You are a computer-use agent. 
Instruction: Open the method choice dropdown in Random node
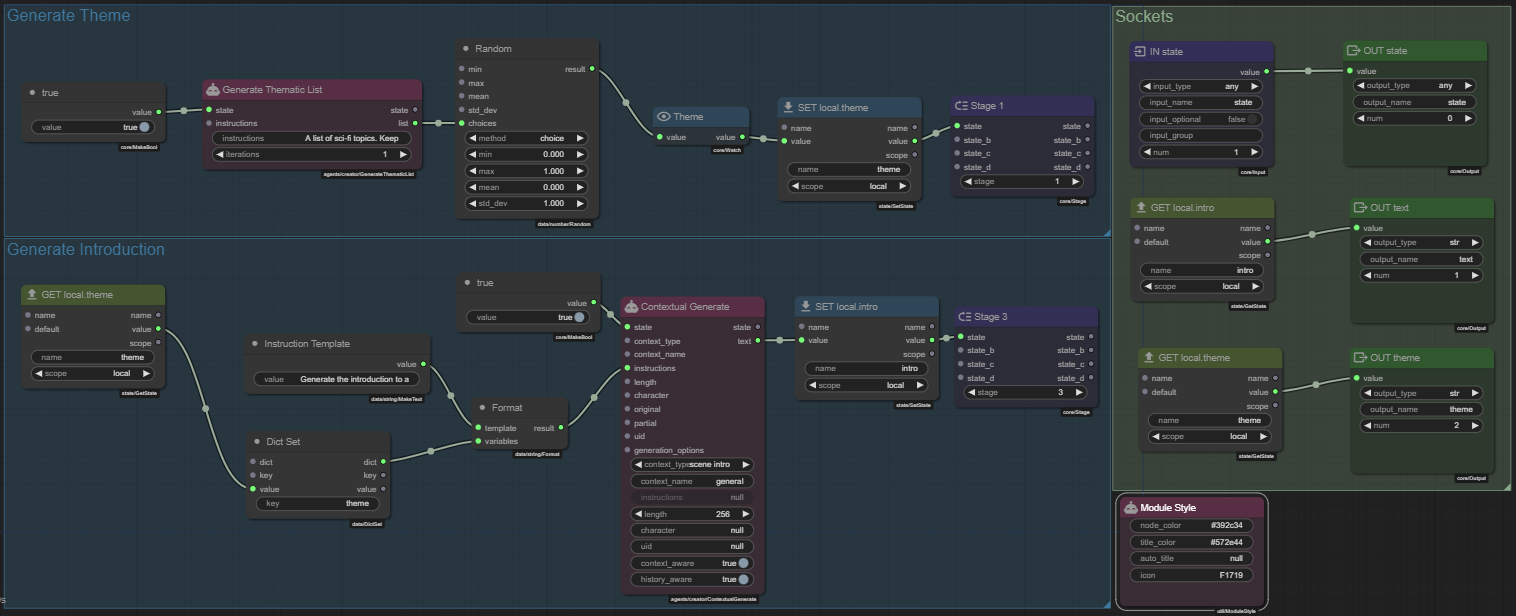[526, 138]
